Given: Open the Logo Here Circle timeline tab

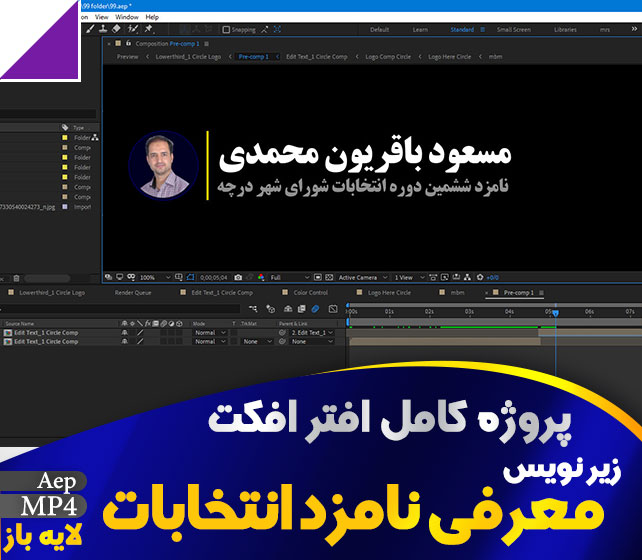Looking at the screenshot, I should pos(389,293).
